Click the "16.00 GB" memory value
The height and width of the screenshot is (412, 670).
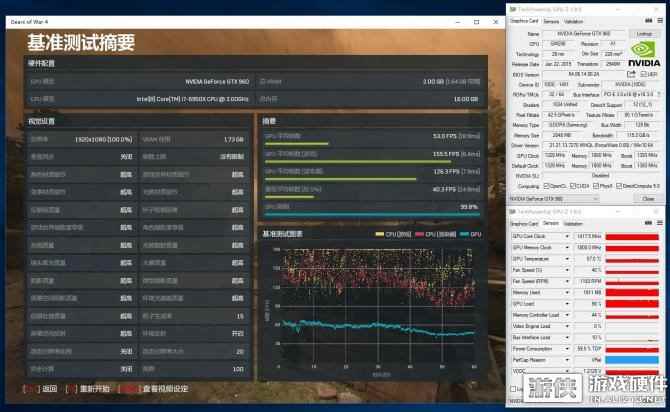tap(466, 99)
